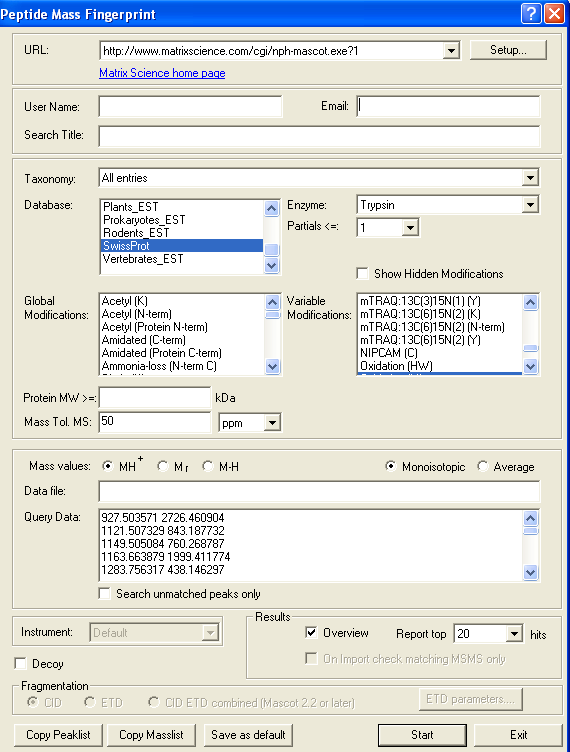Select mTRAQ:13C(6)15N(2) (N-term) variable modification
Viewport: 570px width, 752px height.
[441, 327]
